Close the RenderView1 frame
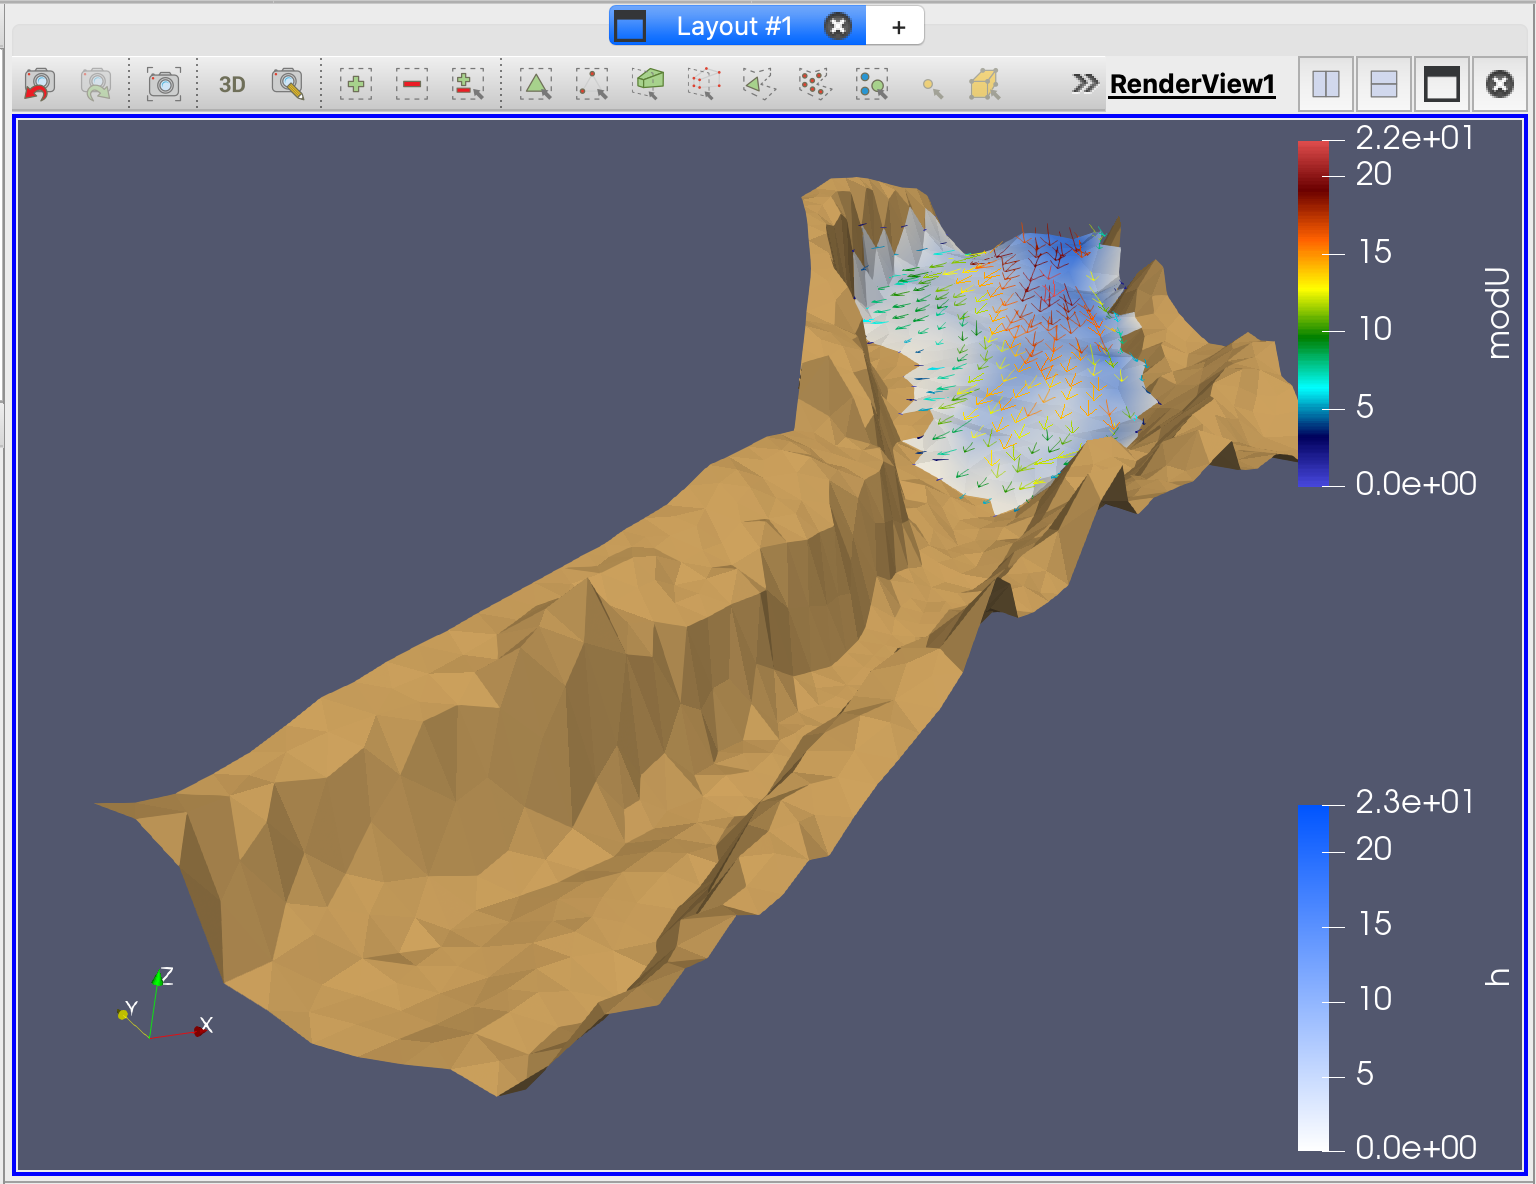Image resolution: width=1536 pixels, height=1184 pixels. point(1499,84)
